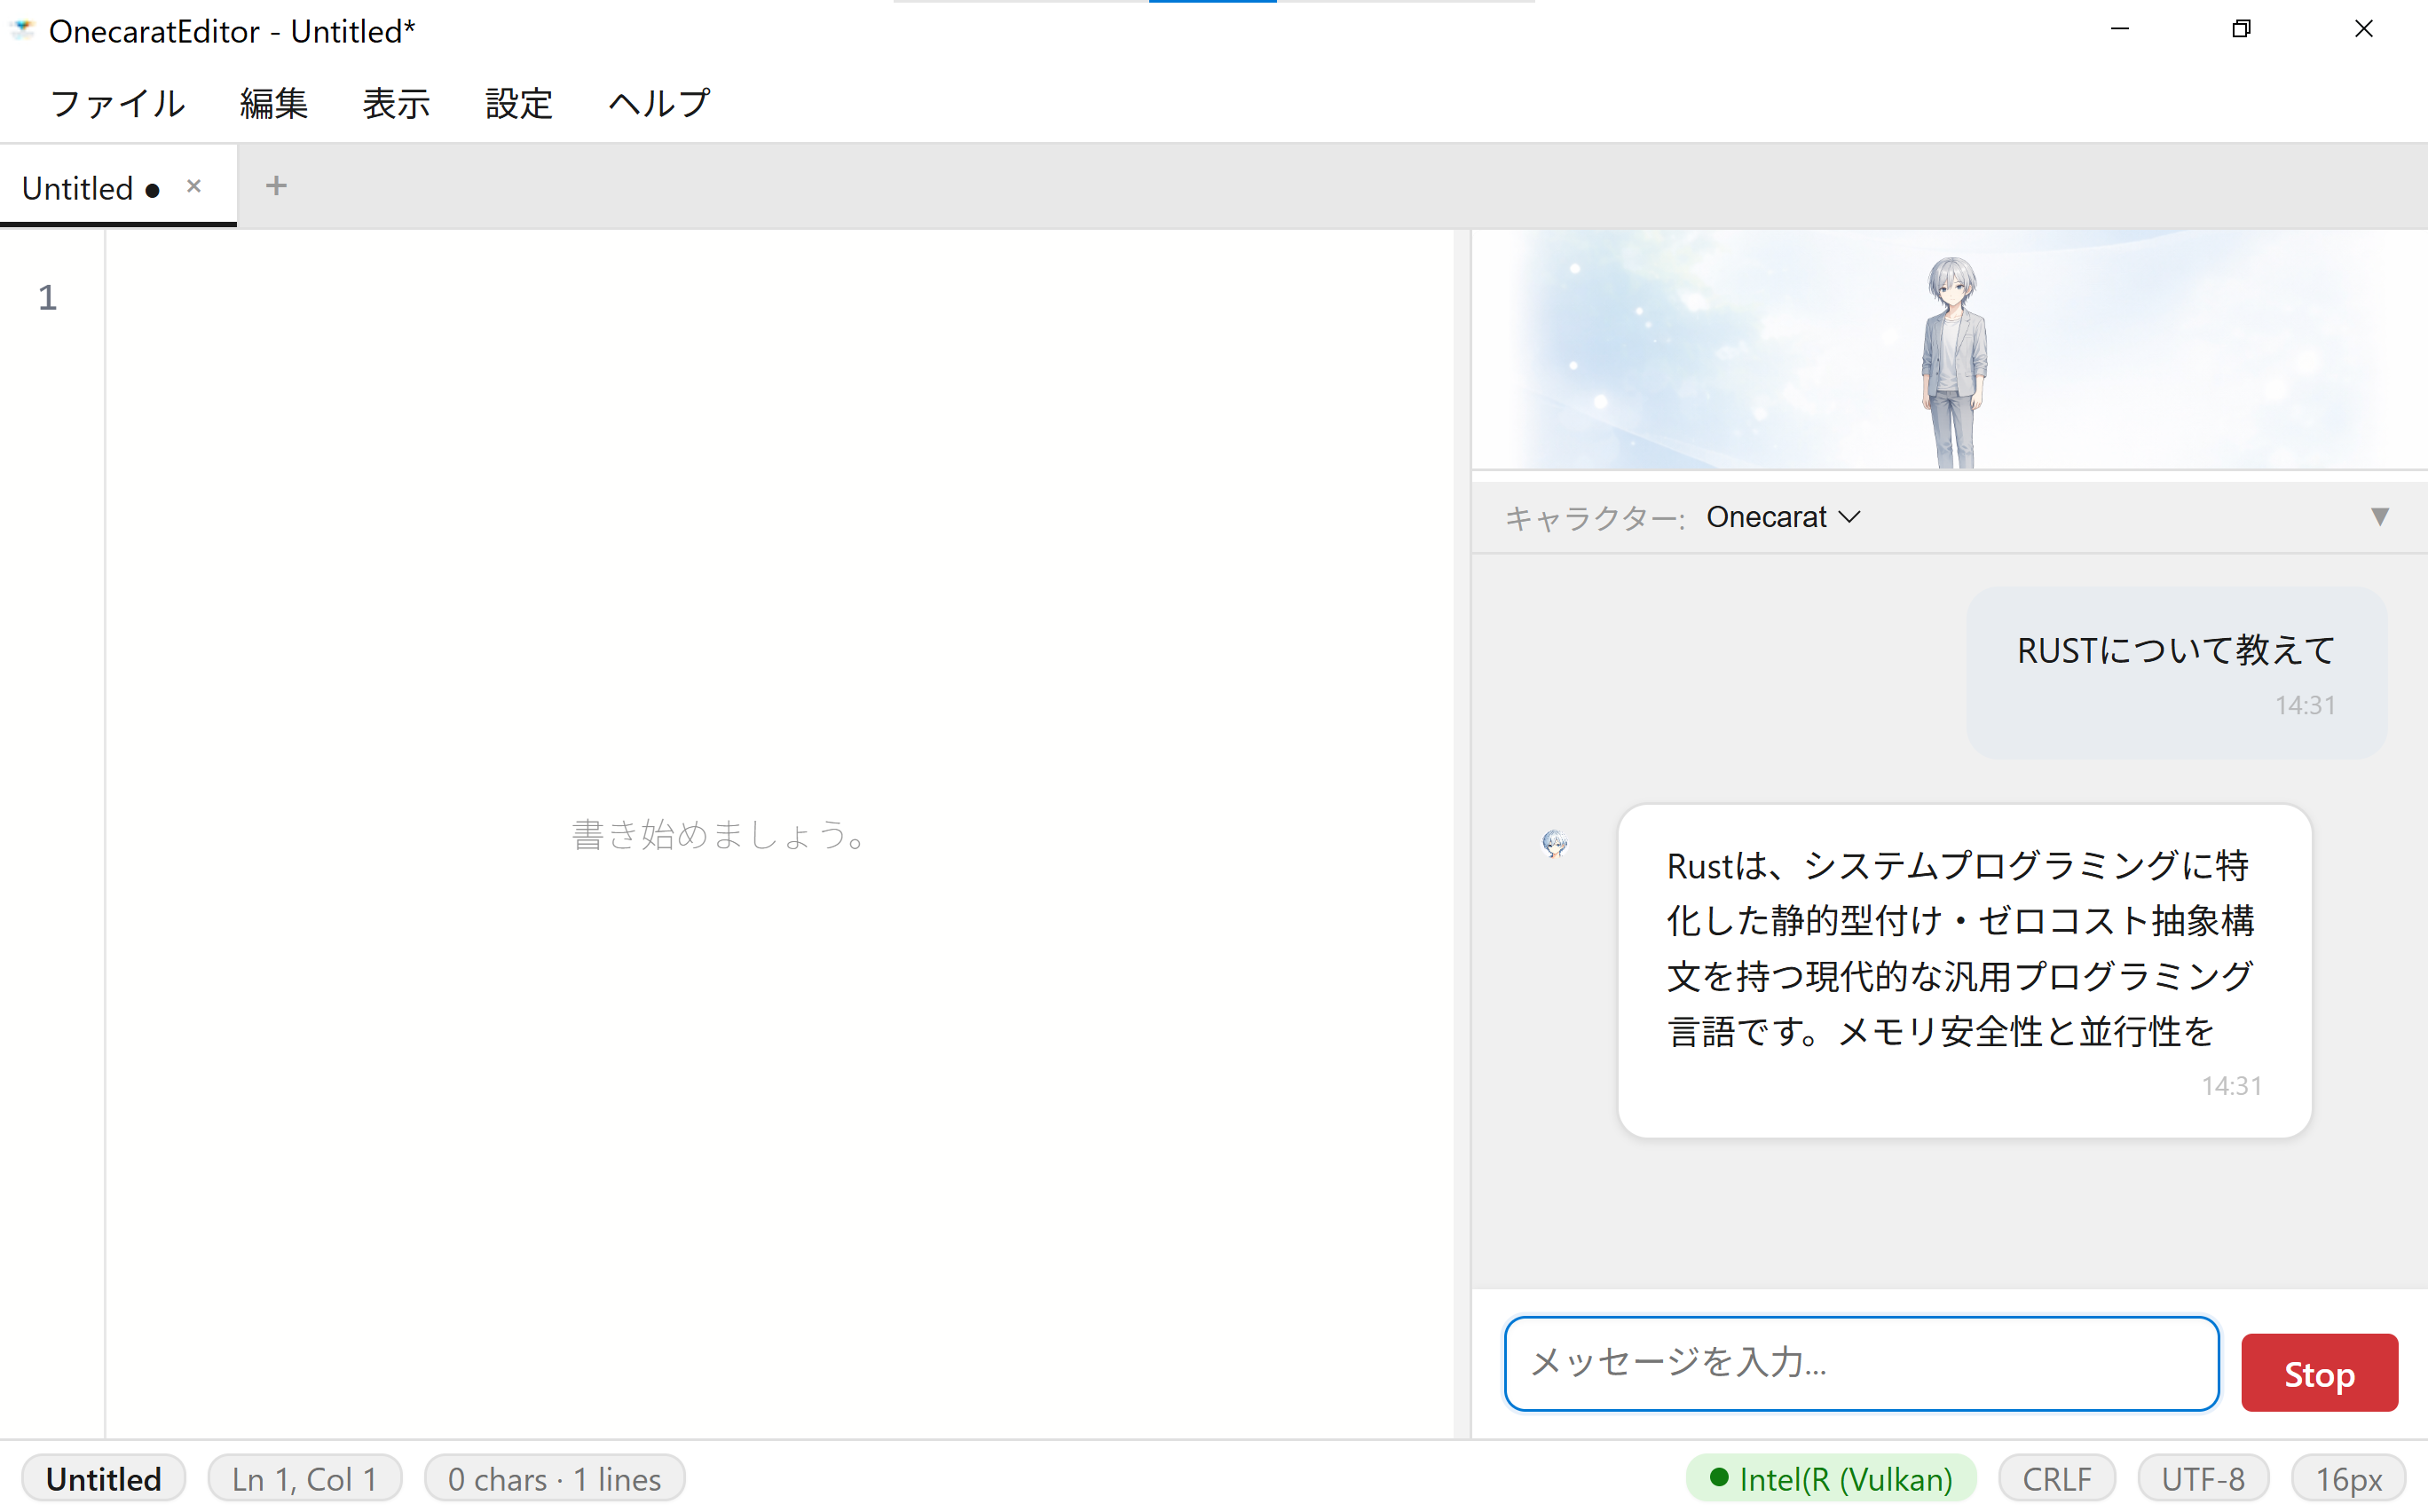Click Untitled in the status bar
This screenshot has width=2428, height=1512.
tap(103, 1478)
